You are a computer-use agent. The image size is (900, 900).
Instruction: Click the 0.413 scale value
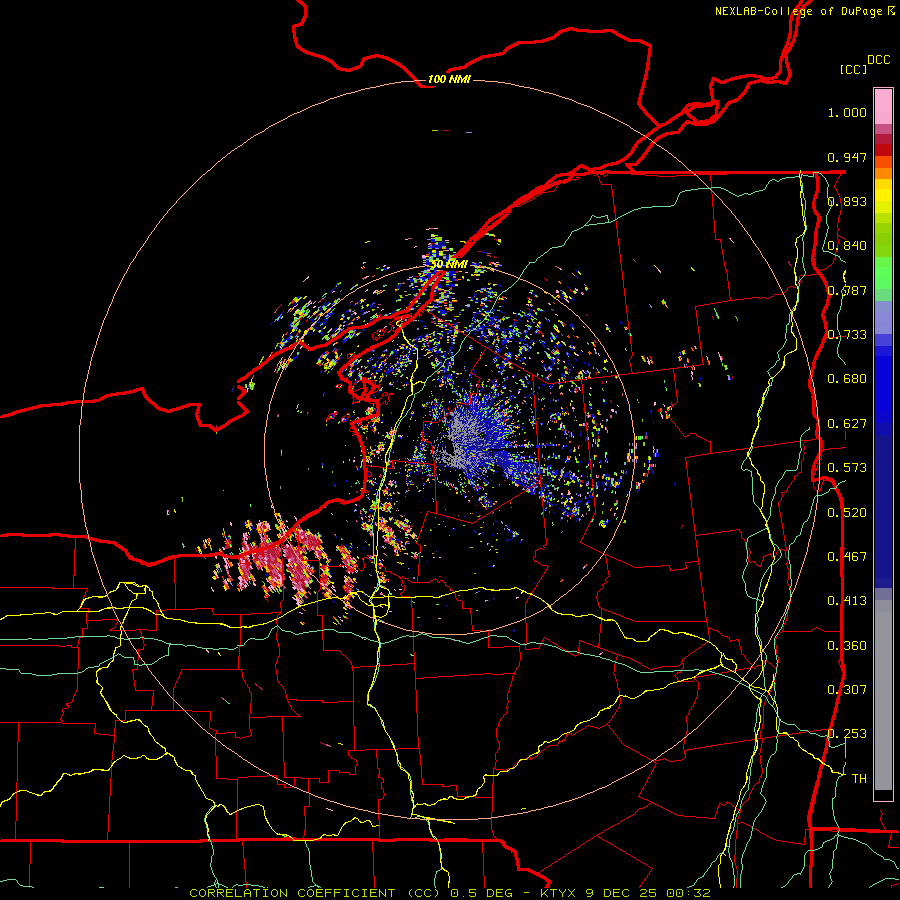pyautogui.click(x=847, y=601)
